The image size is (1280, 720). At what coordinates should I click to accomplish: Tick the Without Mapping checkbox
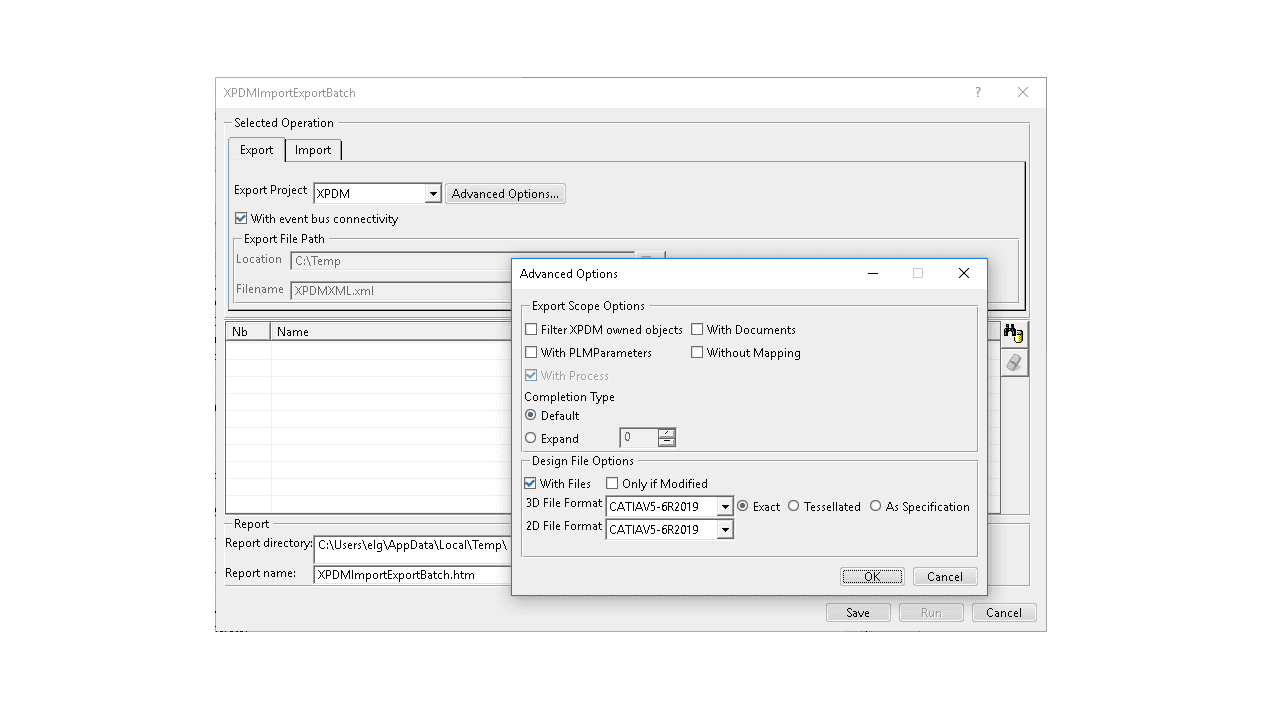[x=697, y=353]
